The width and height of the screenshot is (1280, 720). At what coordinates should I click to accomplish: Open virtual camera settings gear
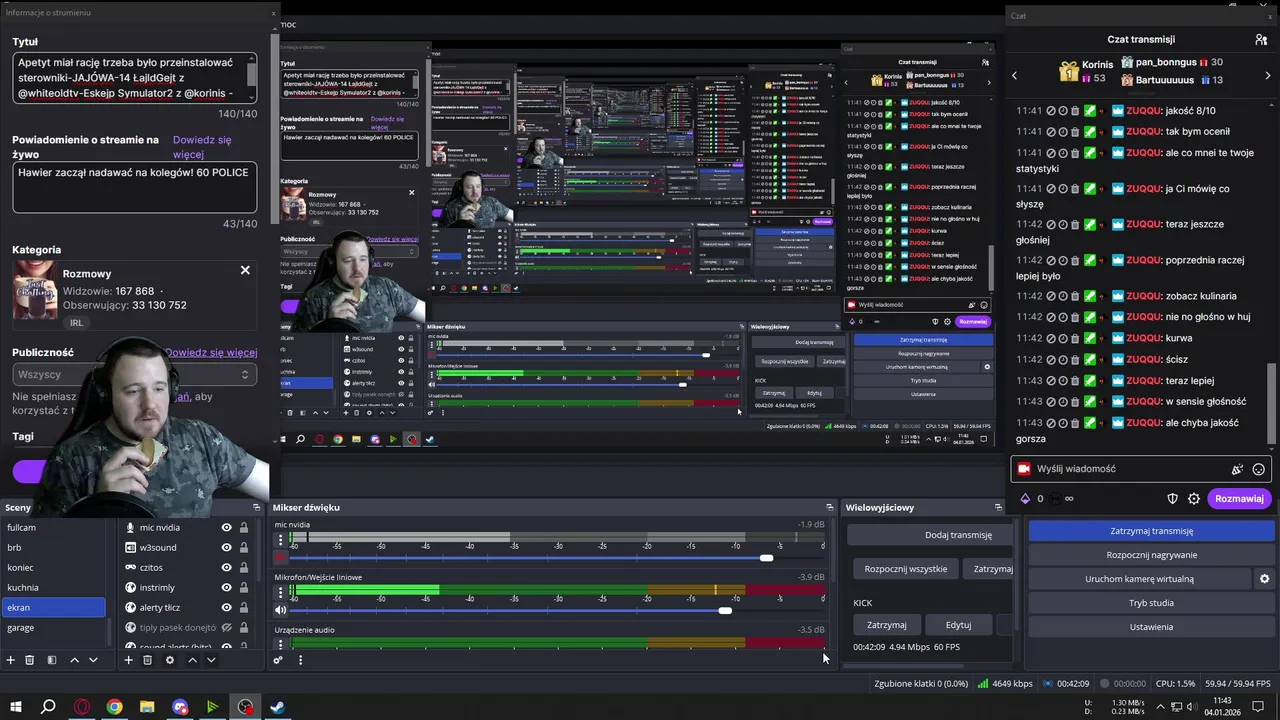pyautogui.click(x=1264, y=579)
